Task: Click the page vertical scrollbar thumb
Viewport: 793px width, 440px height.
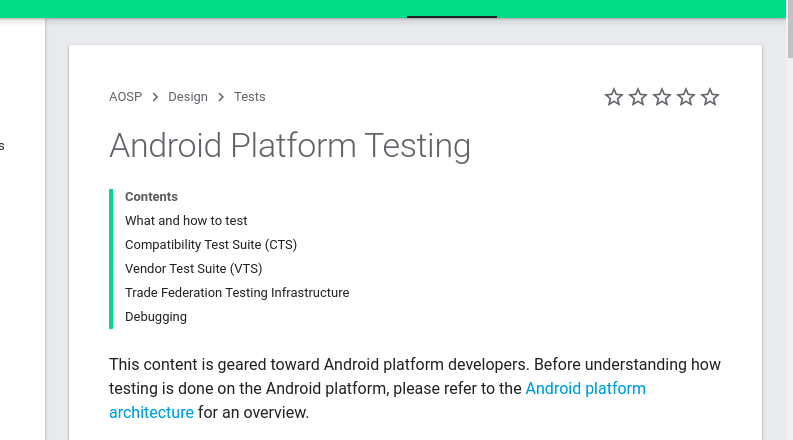Action: (x=790, y=28)
